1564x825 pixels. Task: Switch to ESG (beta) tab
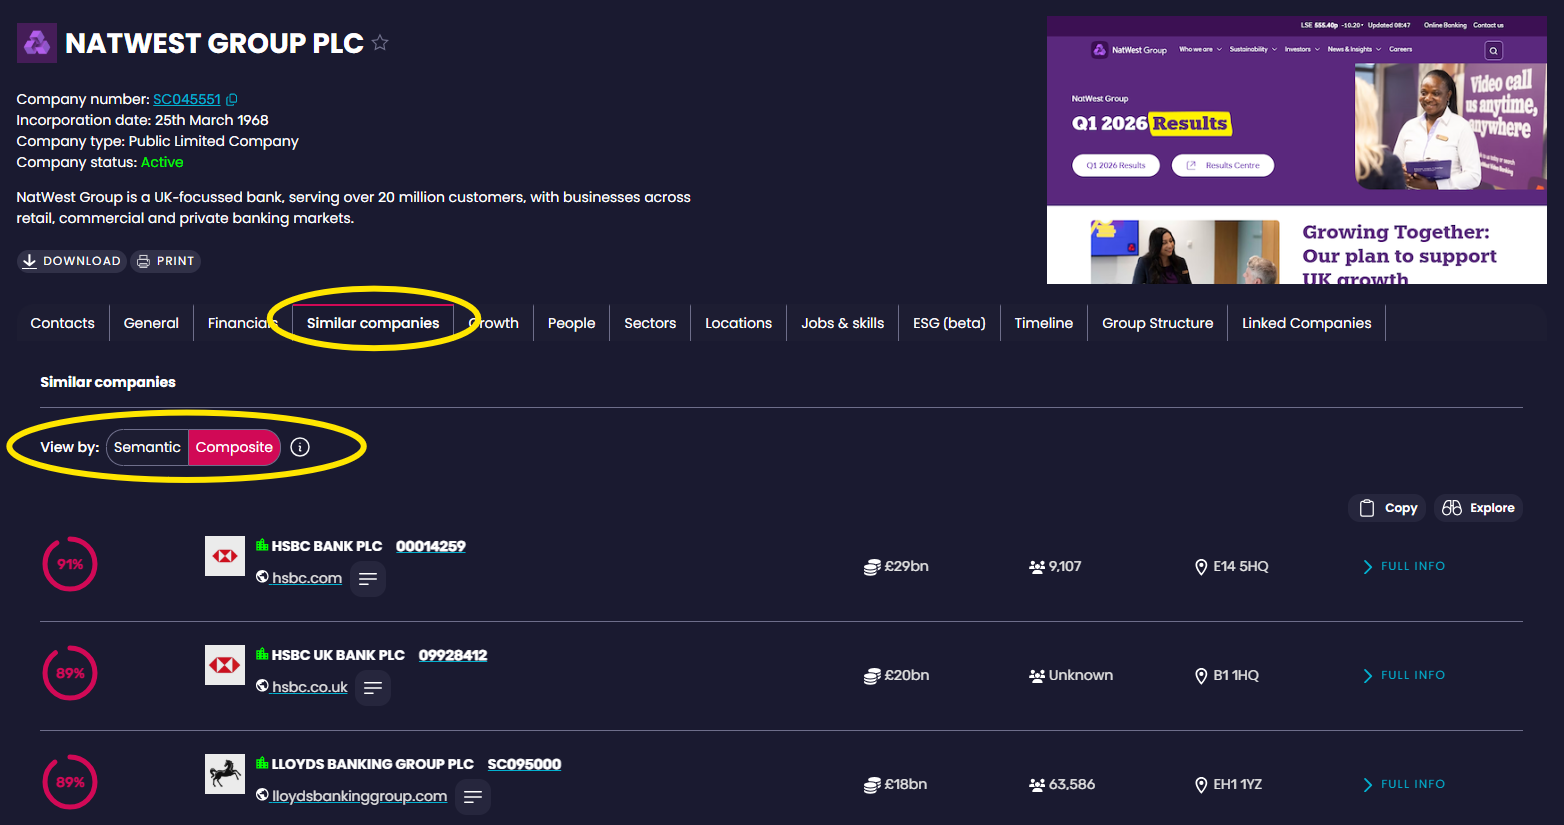[x=949, y=323]
